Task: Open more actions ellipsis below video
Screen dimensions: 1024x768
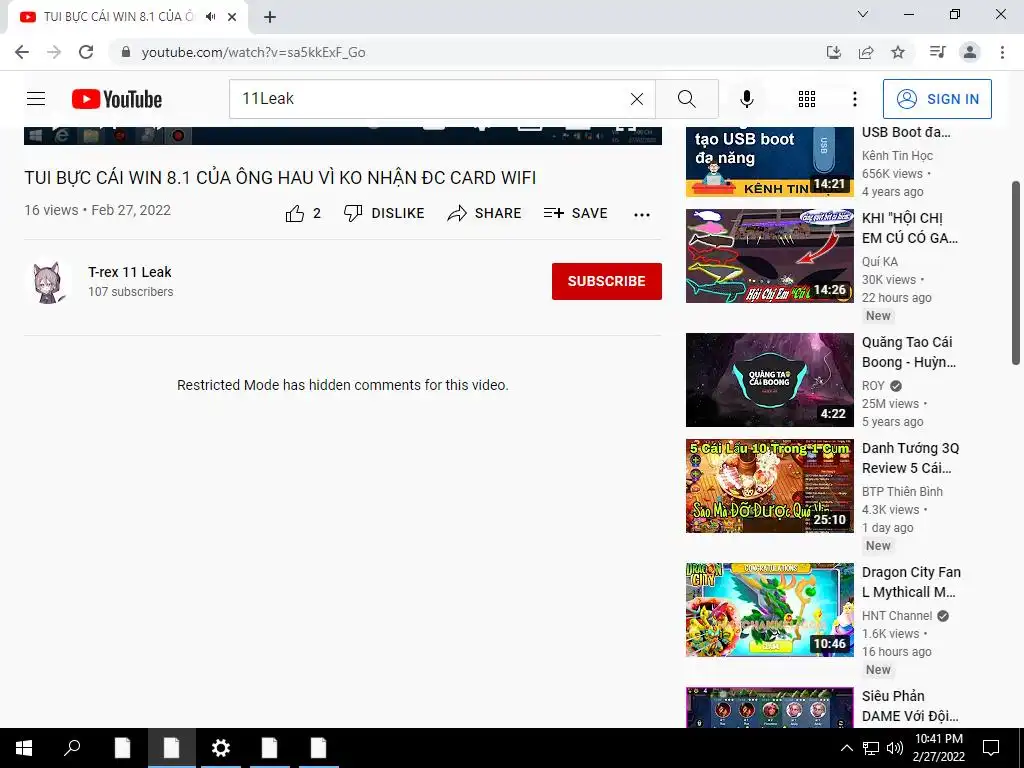Action: click(x=642, y=215)
